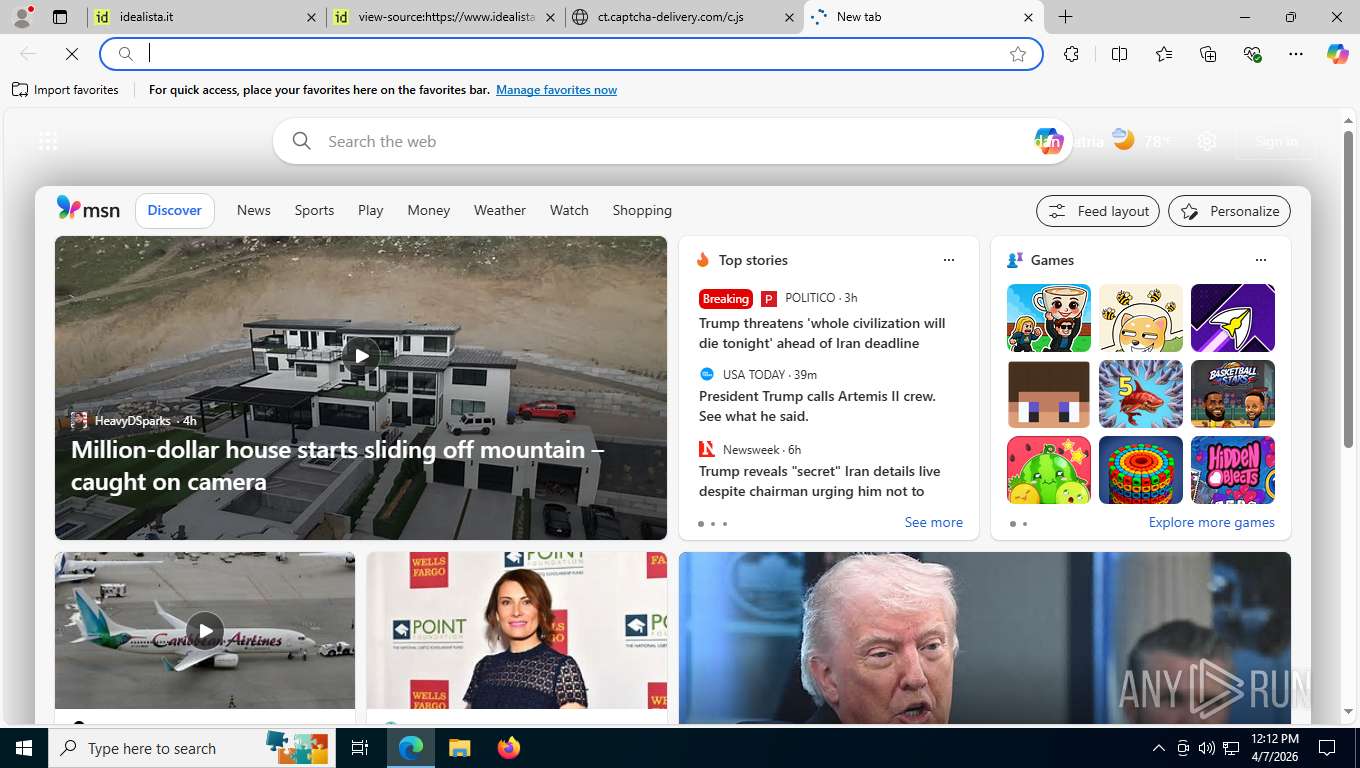The image size is (1360, 768).
Task: Click the Sign in button
Action: 1276,141
